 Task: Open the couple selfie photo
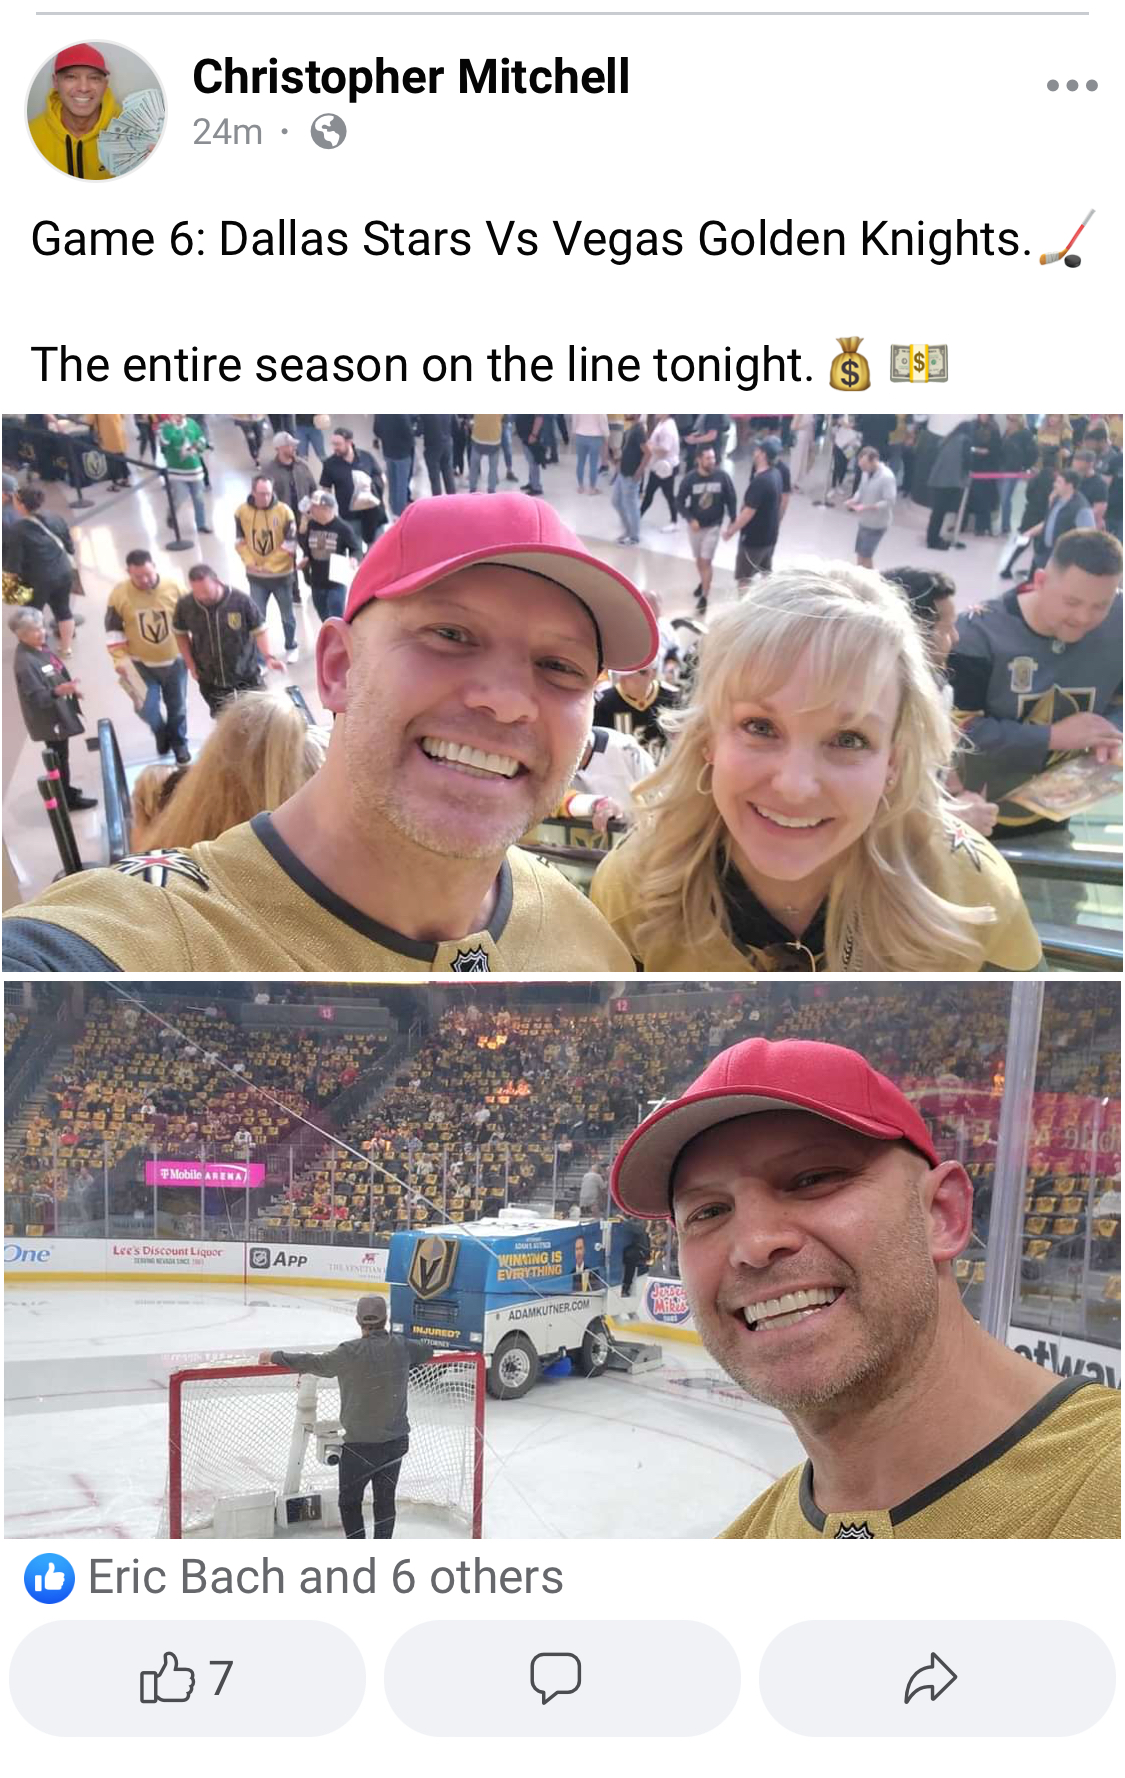(562, 692)
